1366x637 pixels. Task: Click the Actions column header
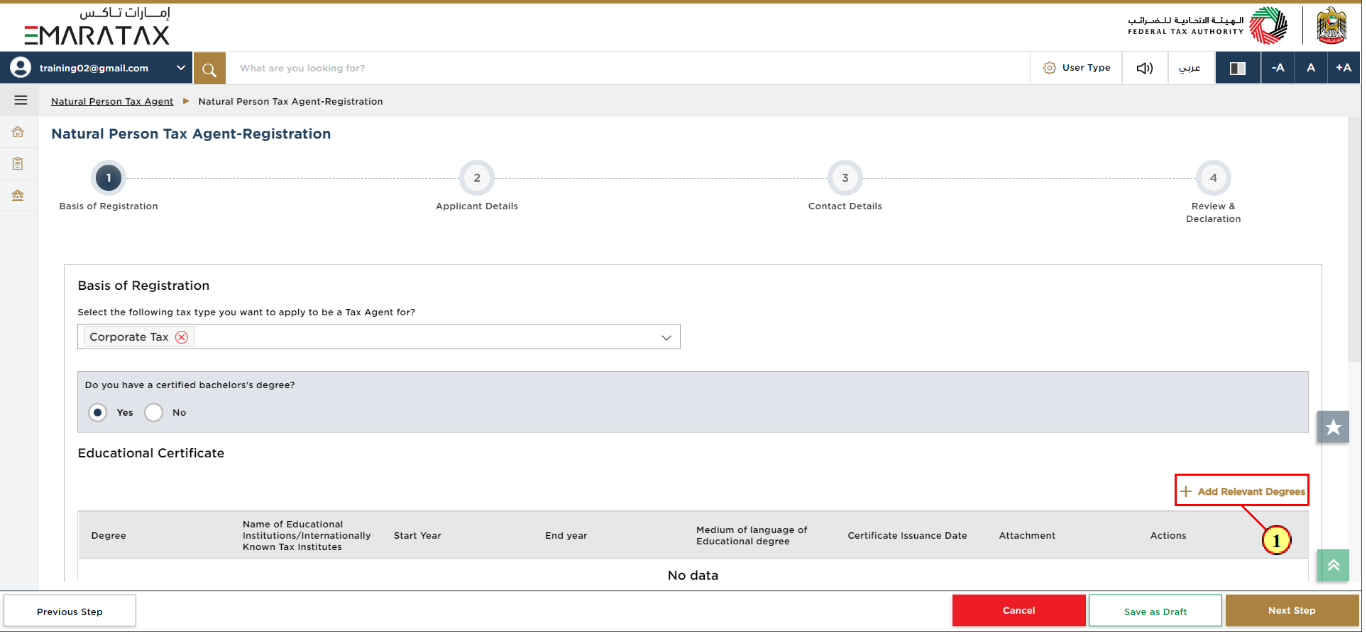pos(1168,536)
